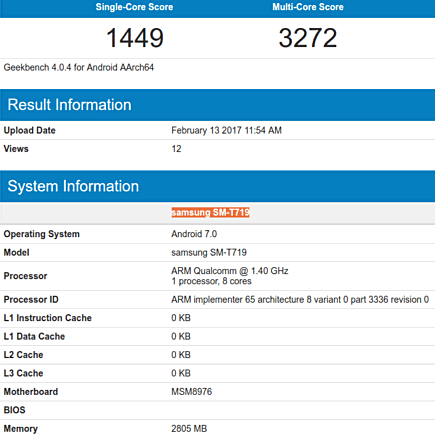Select the 2805 MB memory value

(x=189, y=428)
